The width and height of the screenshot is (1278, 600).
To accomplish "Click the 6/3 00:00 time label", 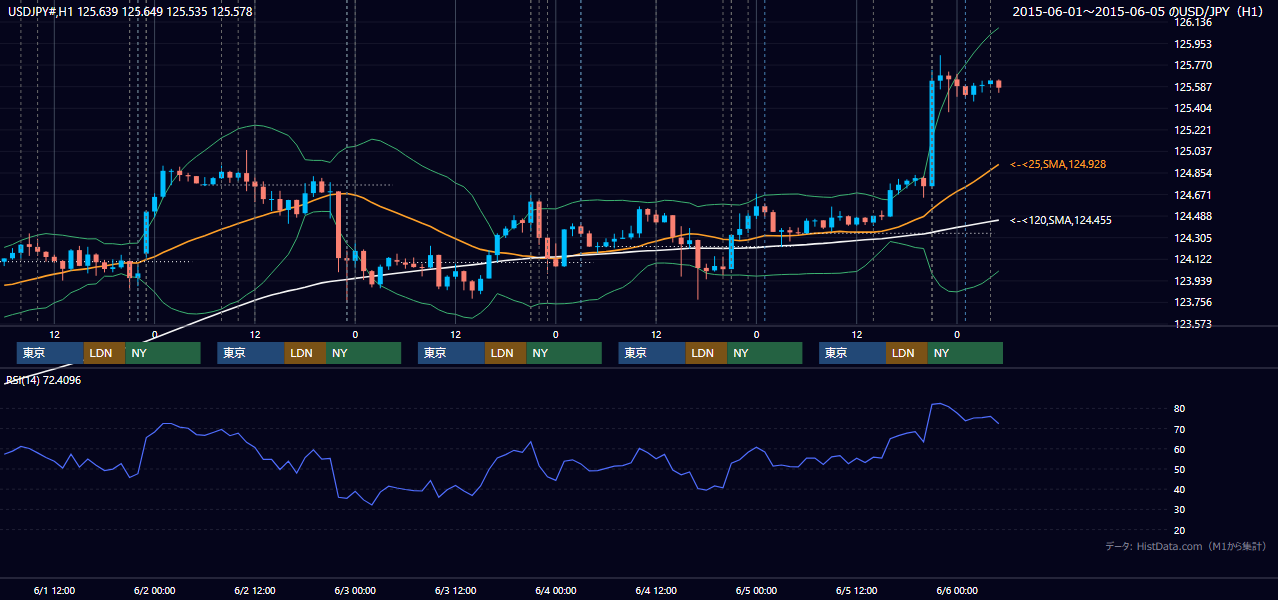I will (x=355, y=590).
